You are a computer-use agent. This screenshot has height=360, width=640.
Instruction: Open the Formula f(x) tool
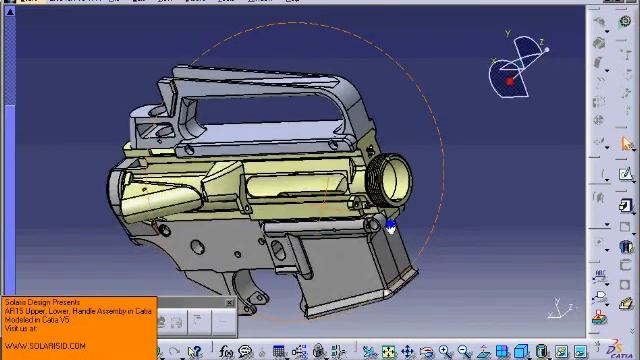click(226, 351)
